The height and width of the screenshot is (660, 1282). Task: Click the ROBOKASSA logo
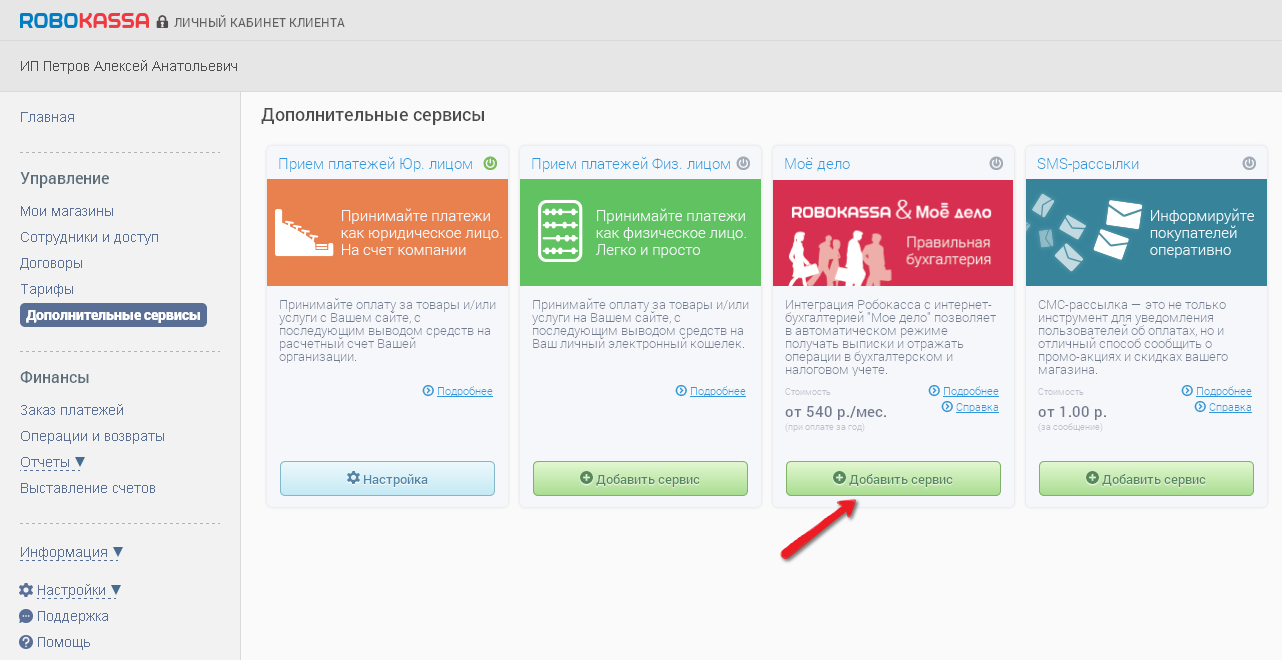pos(84,20)
